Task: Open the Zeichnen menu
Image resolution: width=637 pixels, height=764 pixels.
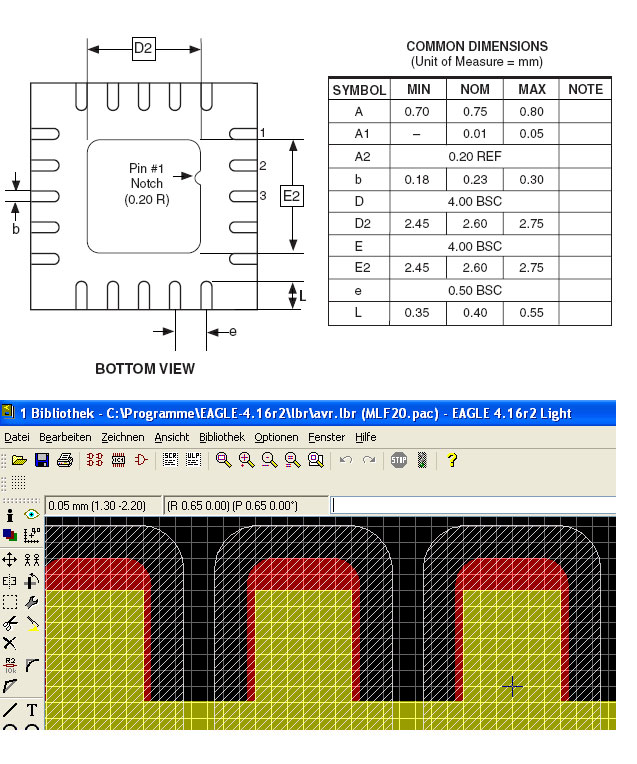Action: pos(122,437)
